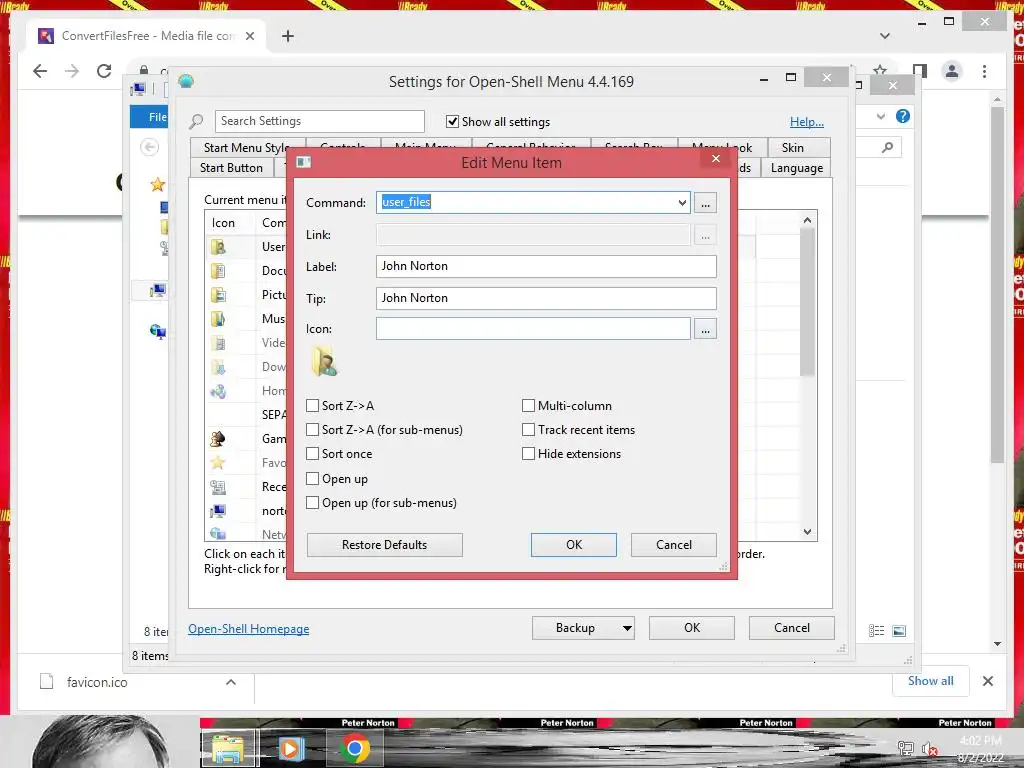This screenshot has width=1024, height=768.
Task: Enable Track recent items checkbox
Action: (528, 430)
